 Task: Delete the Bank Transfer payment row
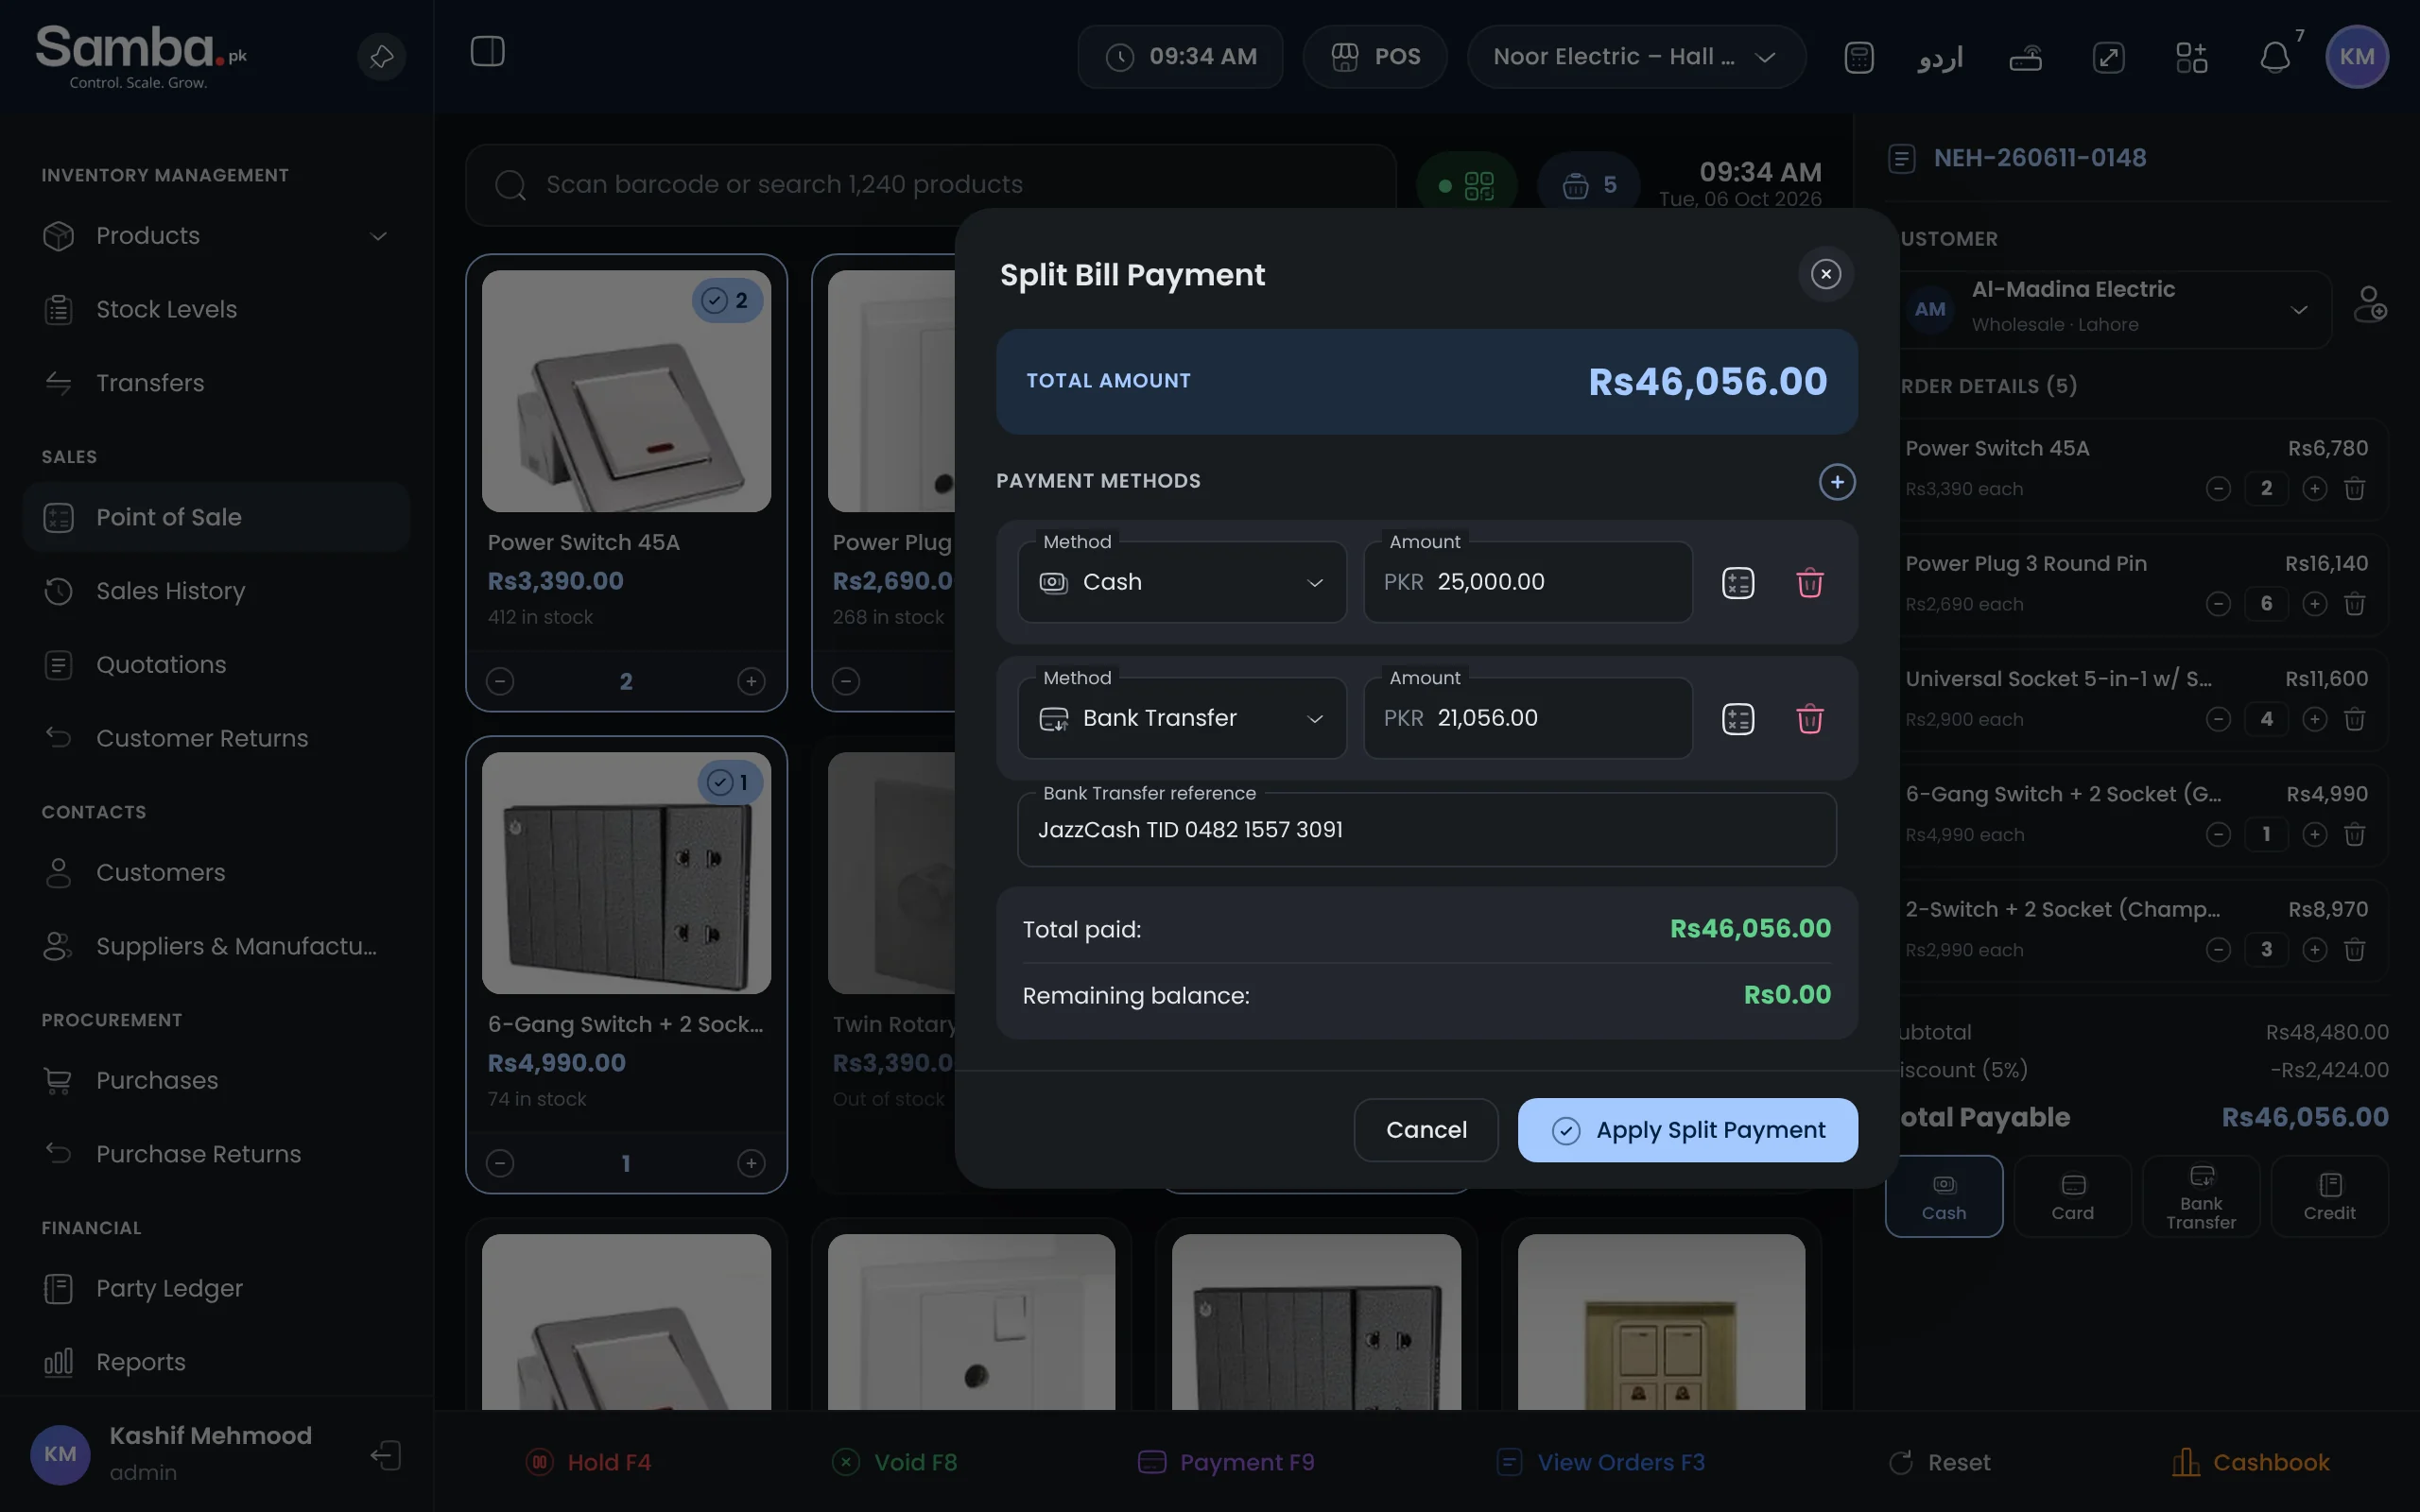point(1809,719)
